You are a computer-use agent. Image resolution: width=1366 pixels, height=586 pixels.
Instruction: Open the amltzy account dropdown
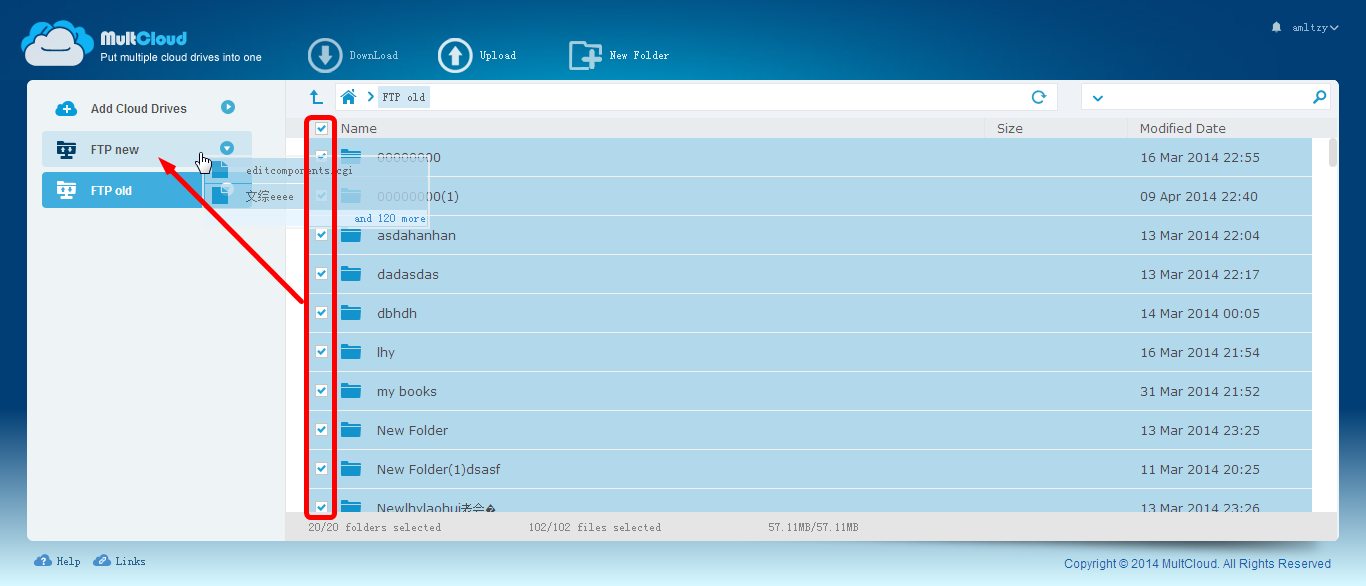click(x=1313, y=28)
